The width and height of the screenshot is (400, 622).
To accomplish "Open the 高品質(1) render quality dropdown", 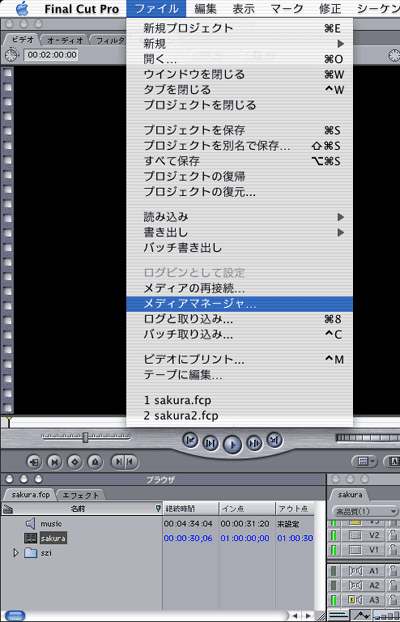I will pyautogui.click(x=364, y=511).
